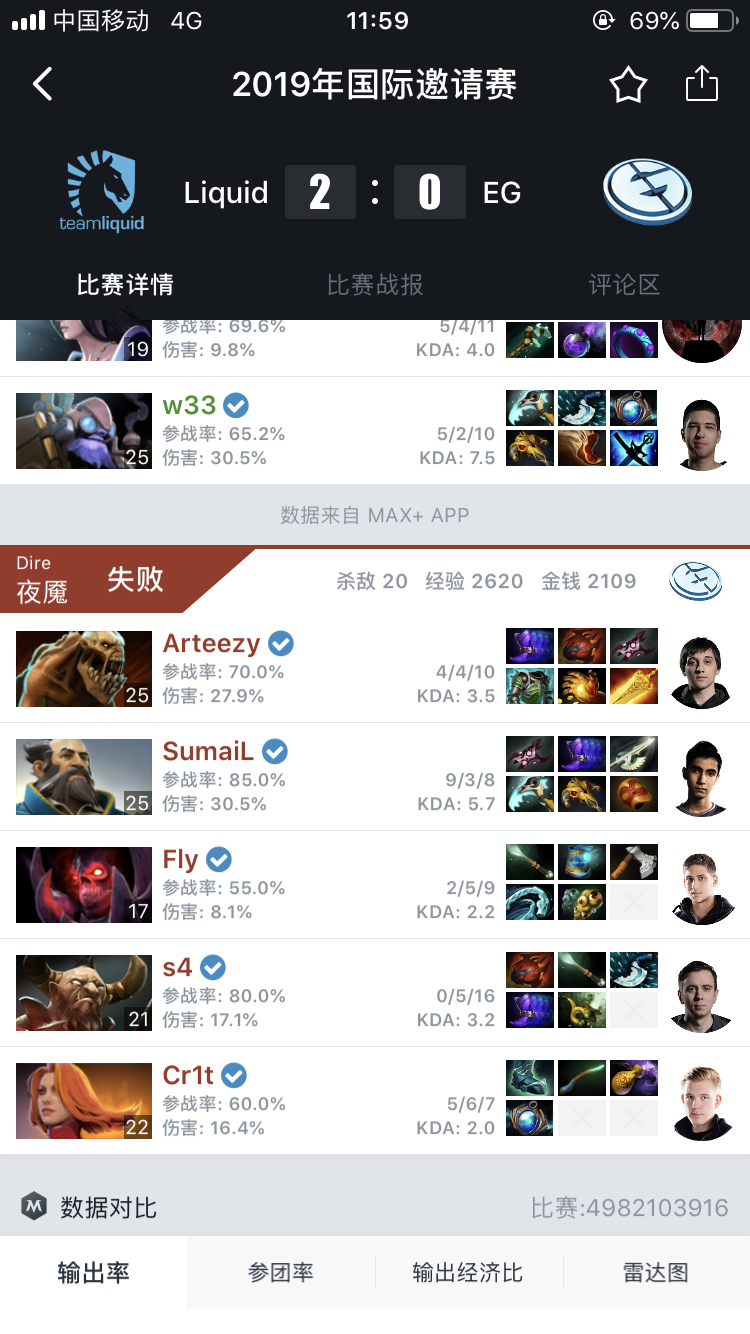Select the 比赛详情 tab

[x=125, y=285]
